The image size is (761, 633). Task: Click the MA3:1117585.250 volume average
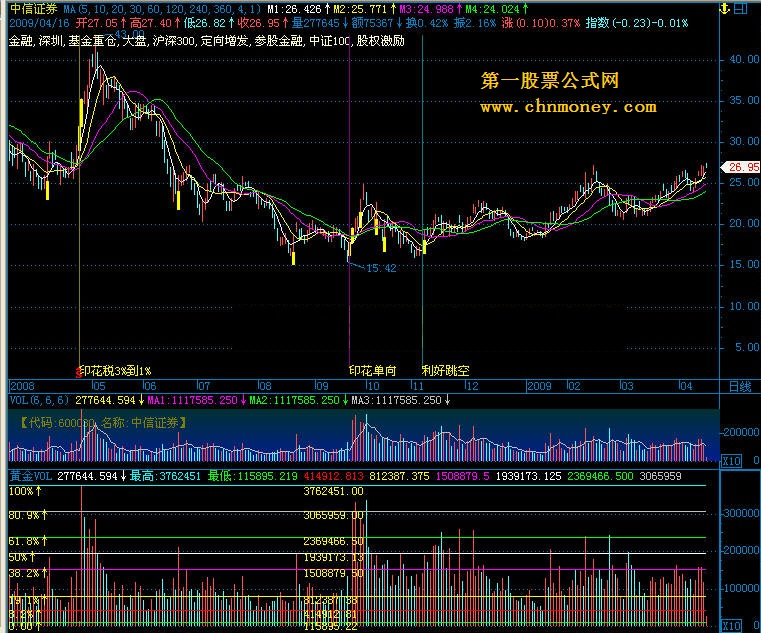400,400
